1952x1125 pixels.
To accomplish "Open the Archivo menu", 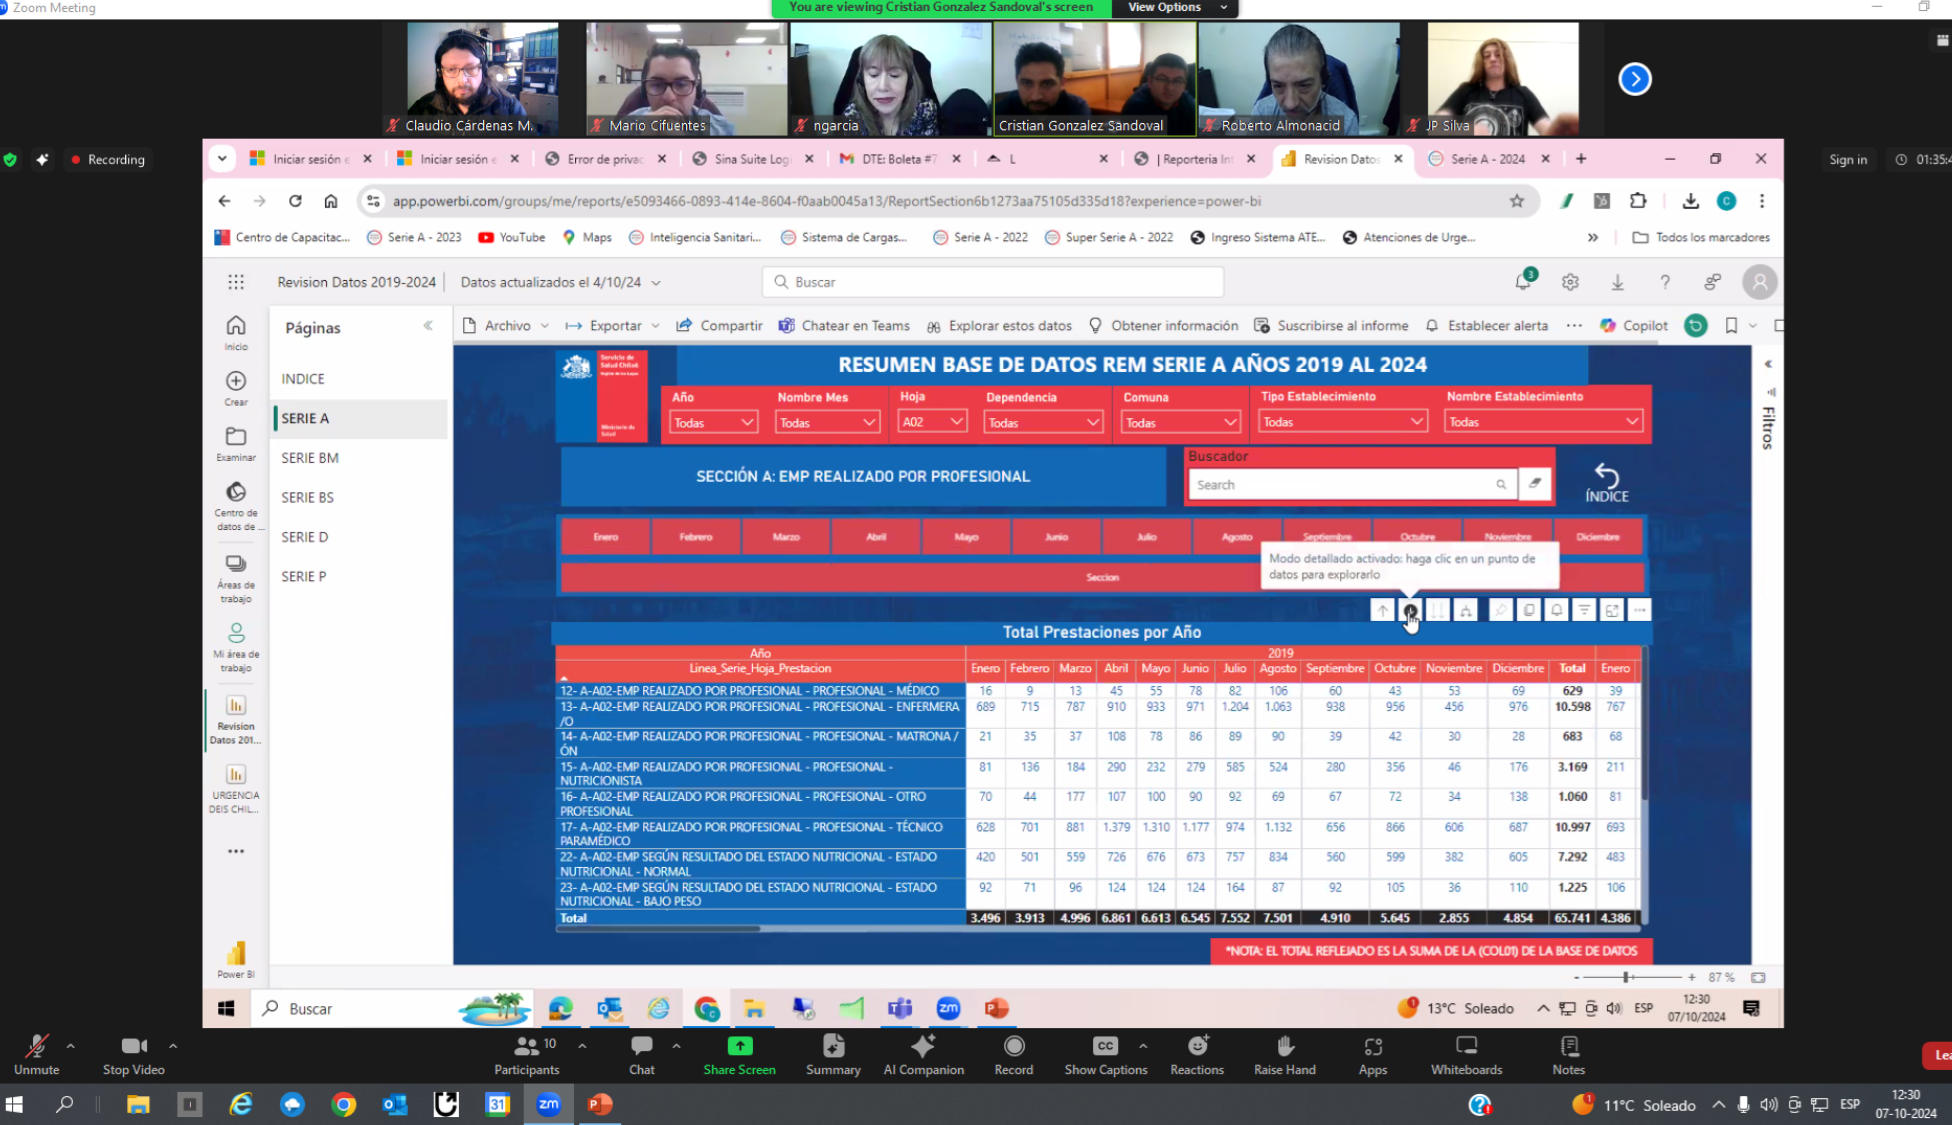I will point(506,326).
